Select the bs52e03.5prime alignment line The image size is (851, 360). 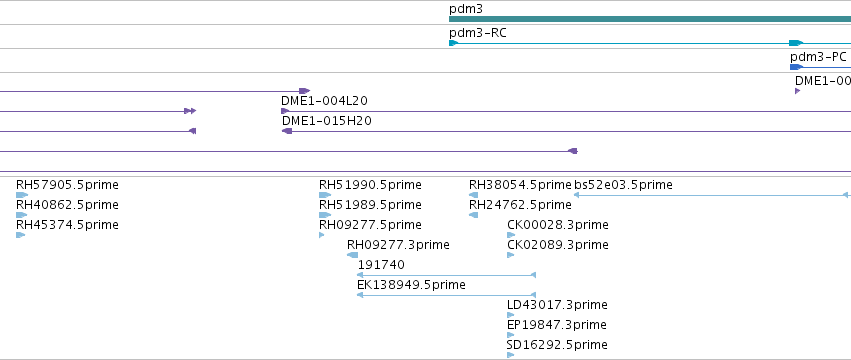(712, 195)
